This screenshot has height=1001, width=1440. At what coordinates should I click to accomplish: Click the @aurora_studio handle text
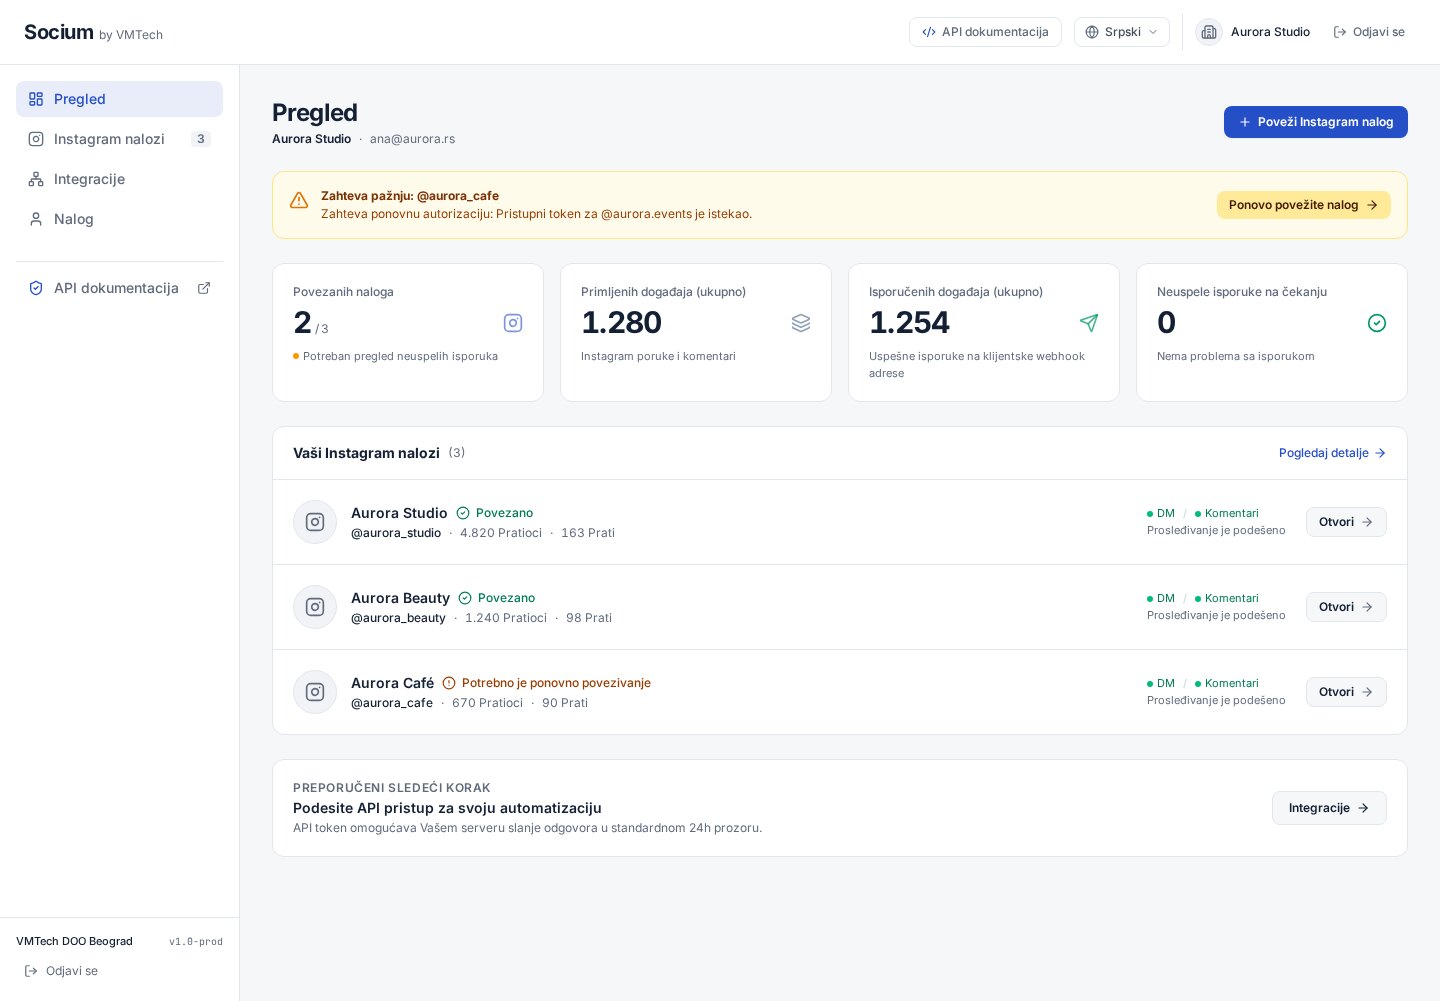[x=396, y=533]
